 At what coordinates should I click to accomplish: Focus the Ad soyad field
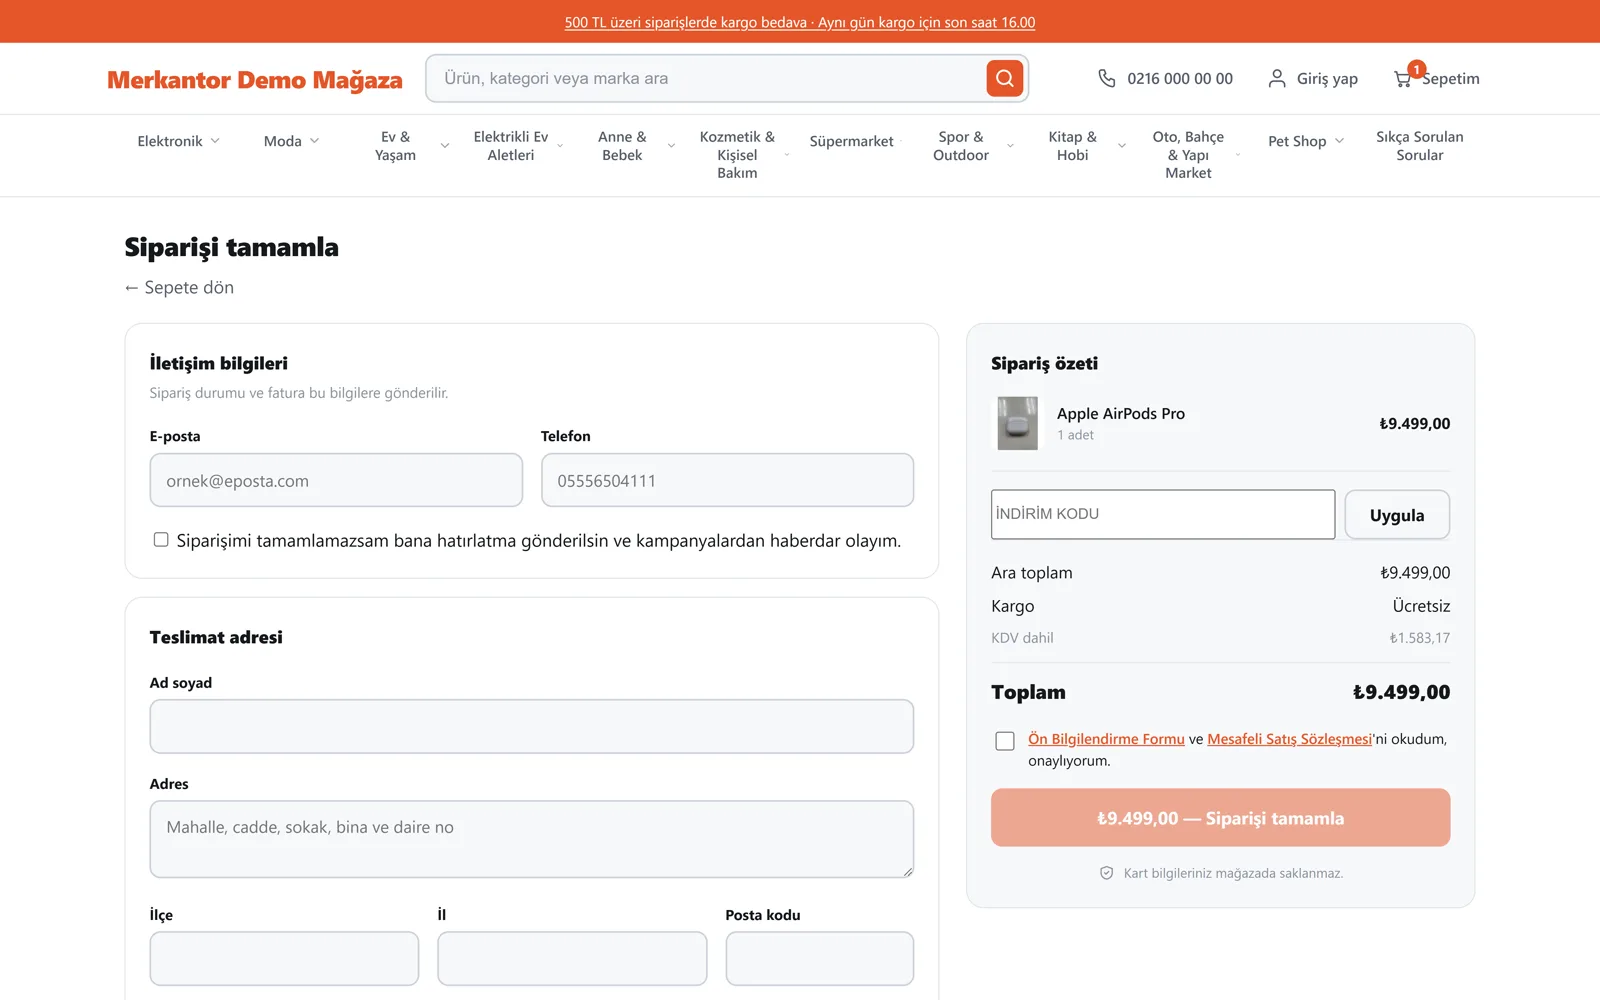pyautogui.click(x=532, y=726)
